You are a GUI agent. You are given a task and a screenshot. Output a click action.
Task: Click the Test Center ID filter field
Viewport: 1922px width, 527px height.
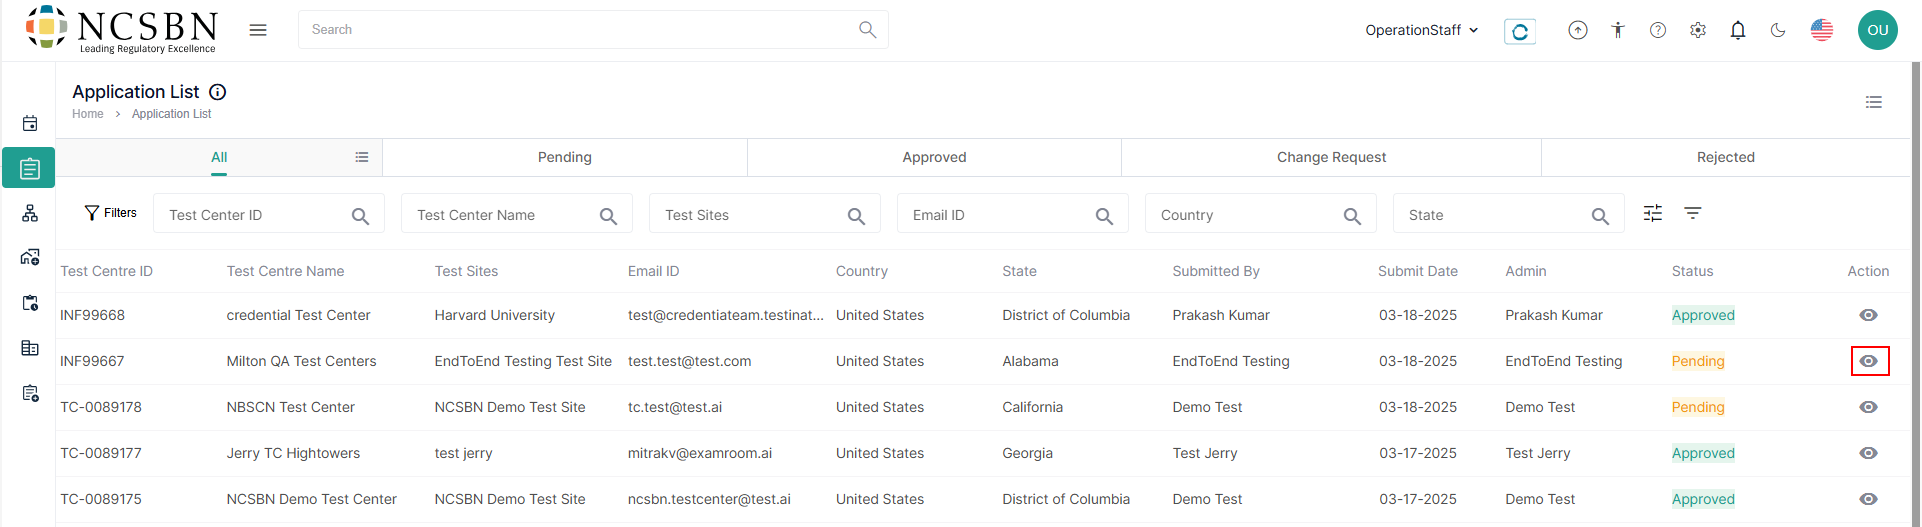point(257,215)
